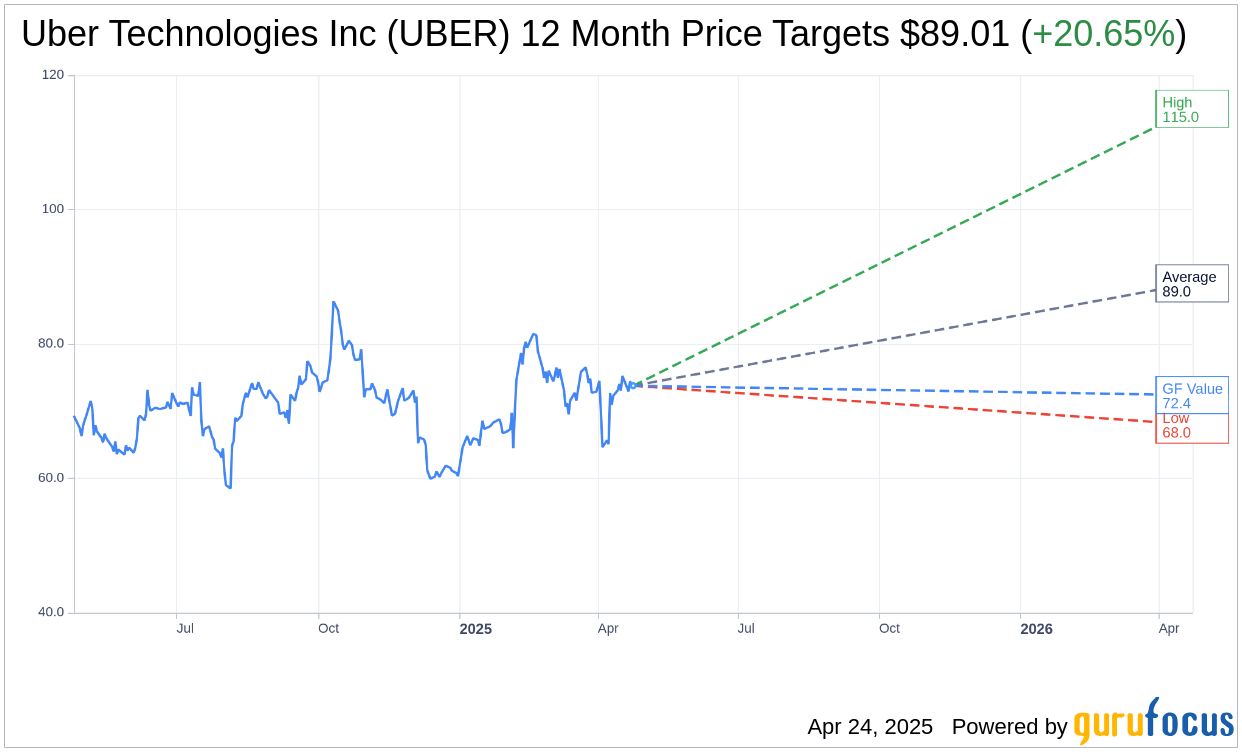Click the red dashed low-target line
Viewport: 1242px width, 752px height.
coord(900,405)
